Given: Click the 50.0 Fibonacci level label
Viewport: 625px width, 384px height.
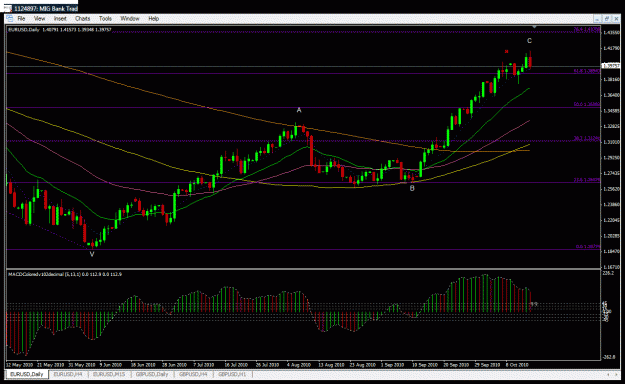Looking at the screenshot, I should (587, 104).
